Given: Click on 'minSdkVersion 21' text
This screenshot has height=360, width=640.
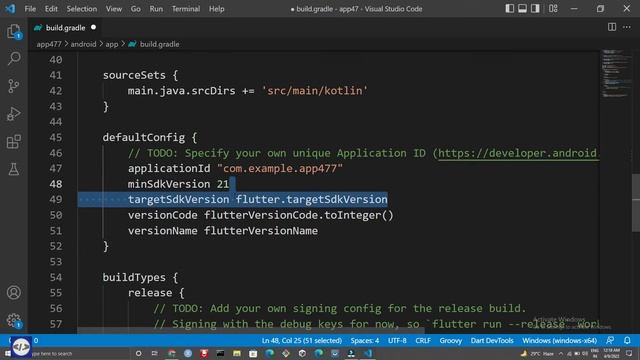Looking at the screenshot, I should (178, 184).
